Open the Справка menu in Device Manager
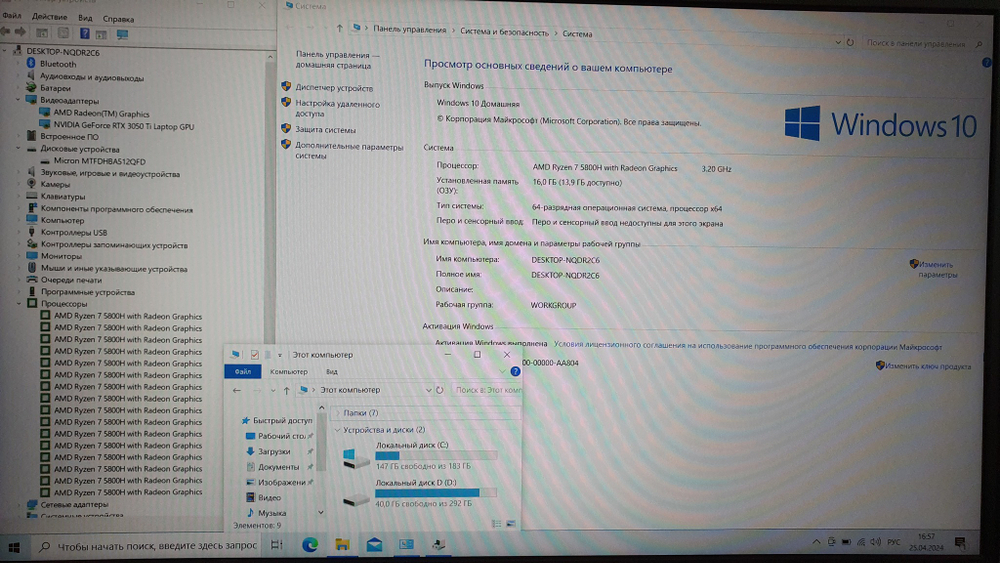Viewport: 1000px width, 563px height. click(118, 18)
